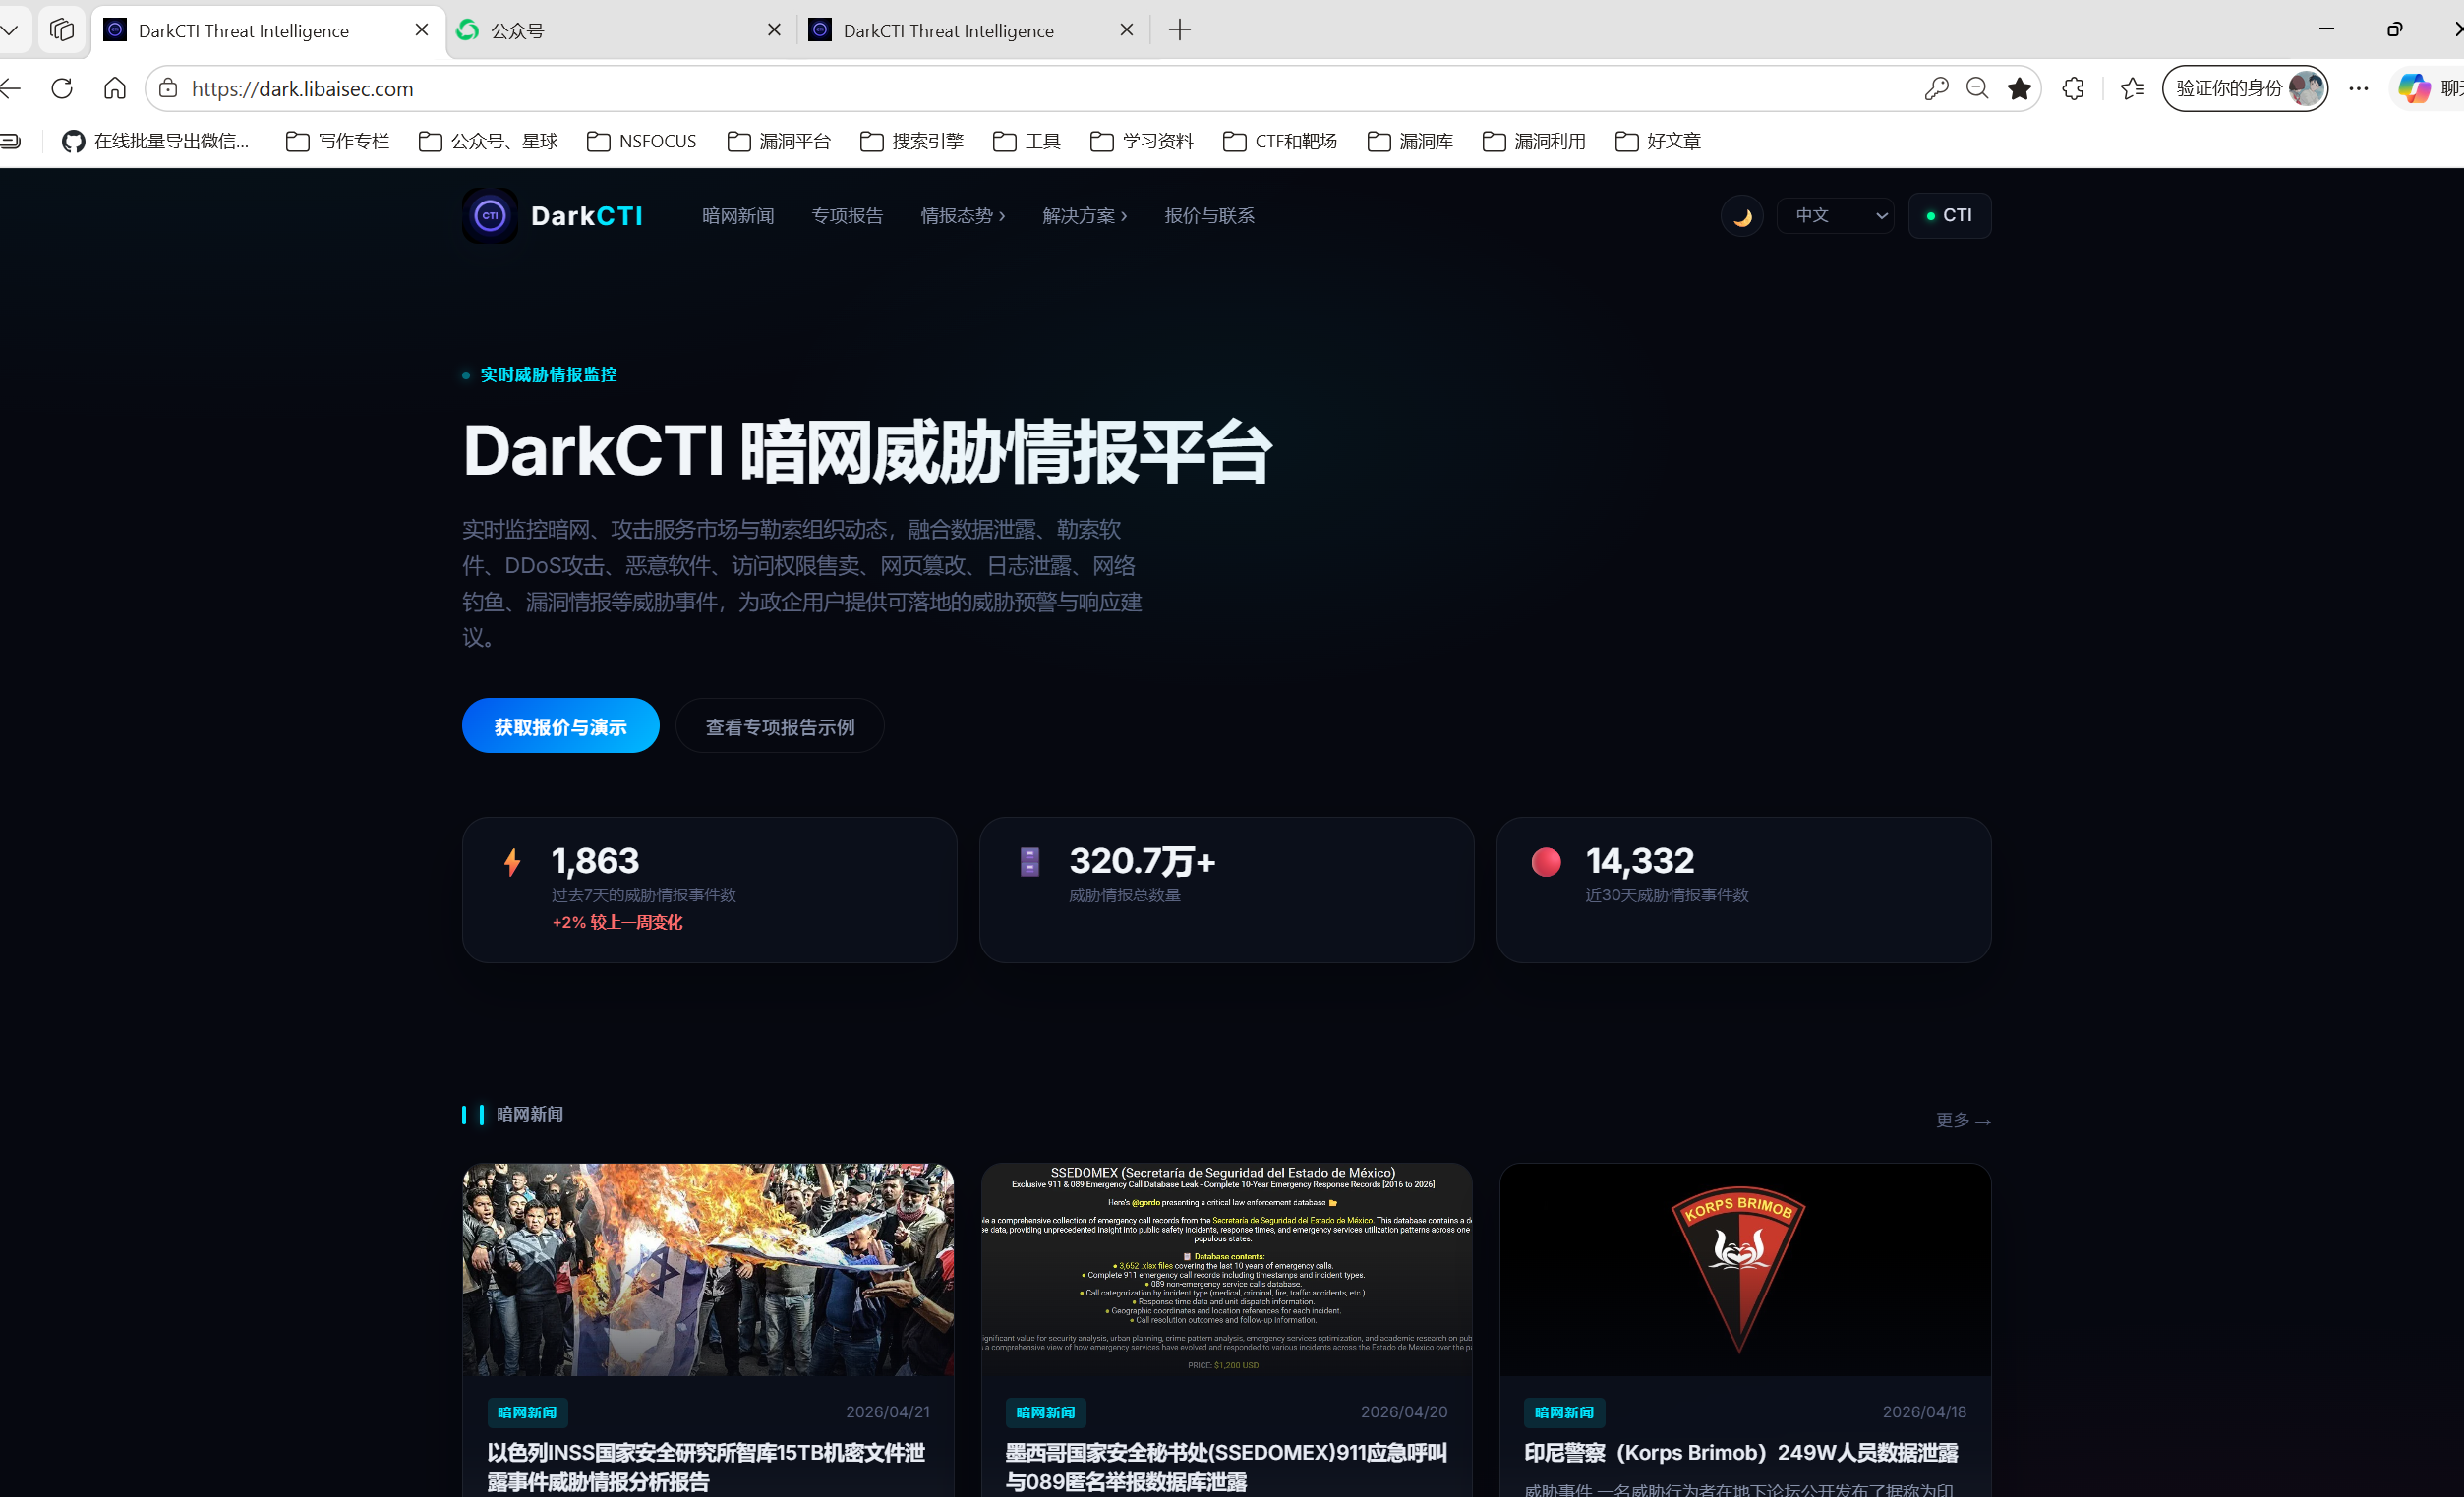The width and height of the screenshot is (2464, 1497).
Task: Open the NSFOCUS bookmark folder
Action: click(642, 141)
